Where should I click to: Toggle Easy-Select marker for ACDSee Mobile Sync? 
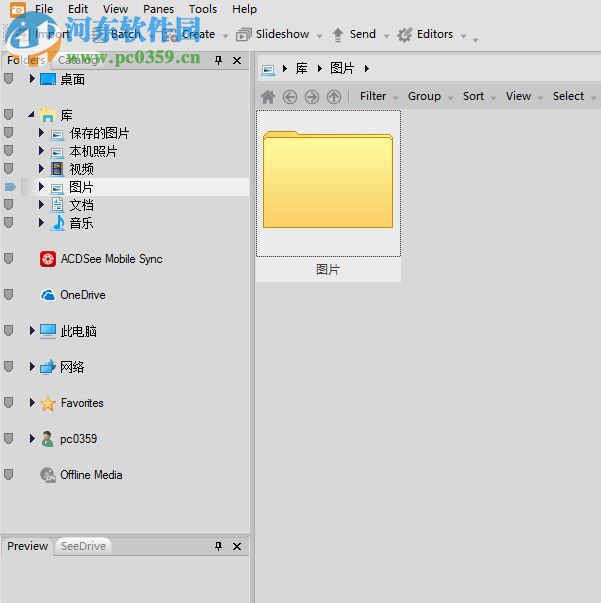tap(8, 258)
